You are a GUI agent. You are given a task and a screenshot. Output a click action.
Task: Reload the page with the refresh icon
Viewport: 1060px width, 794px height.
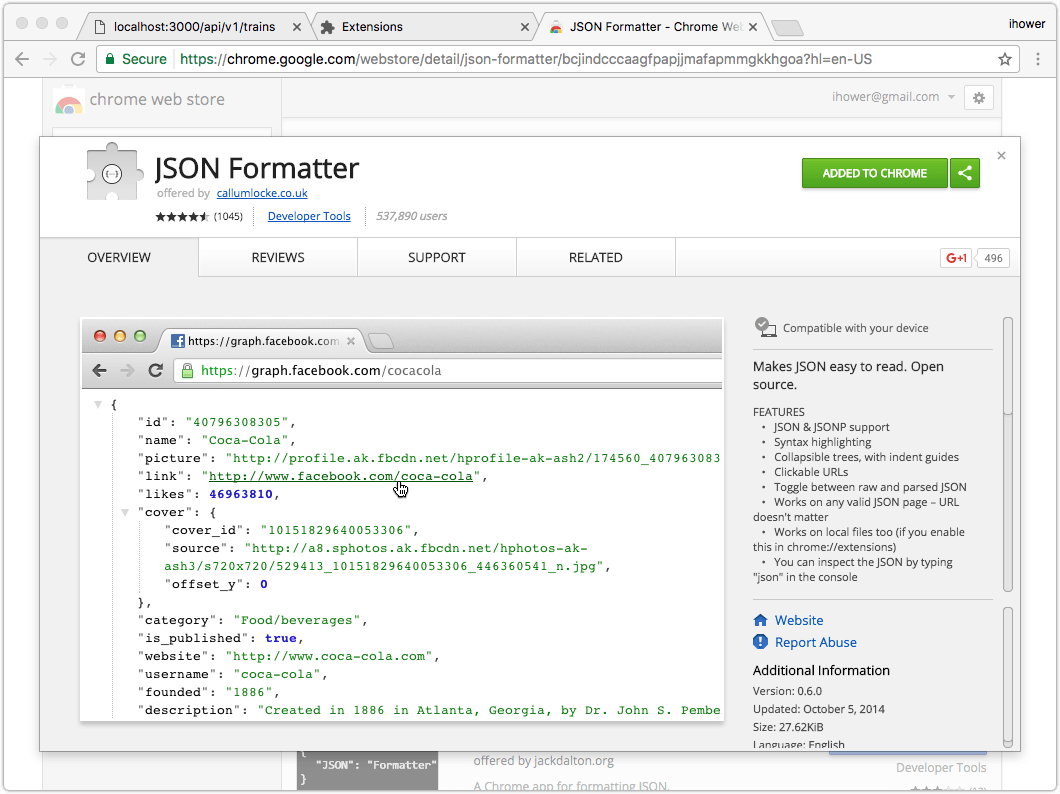click(x=78, y=59)
